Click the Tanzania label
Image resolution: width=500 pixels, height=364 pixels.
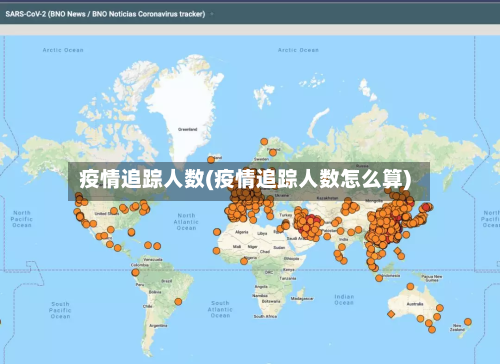288,278
